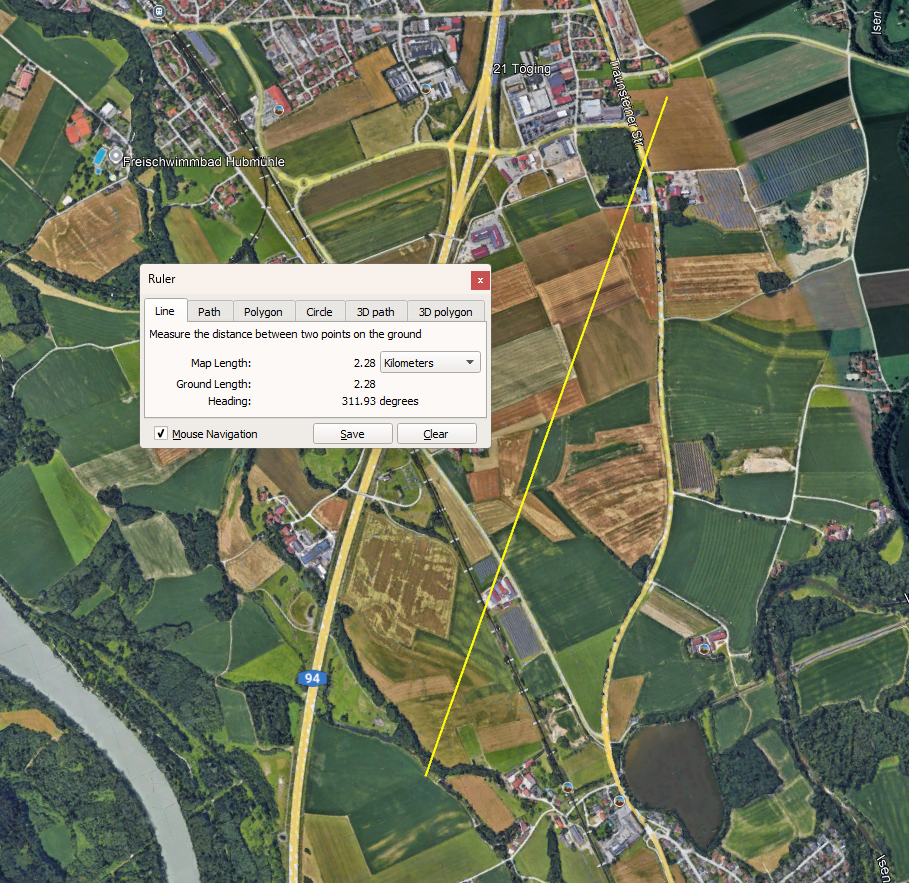Open the photo marker left of 21 Töging
The image size is (909, 883).
coord(426,88)
